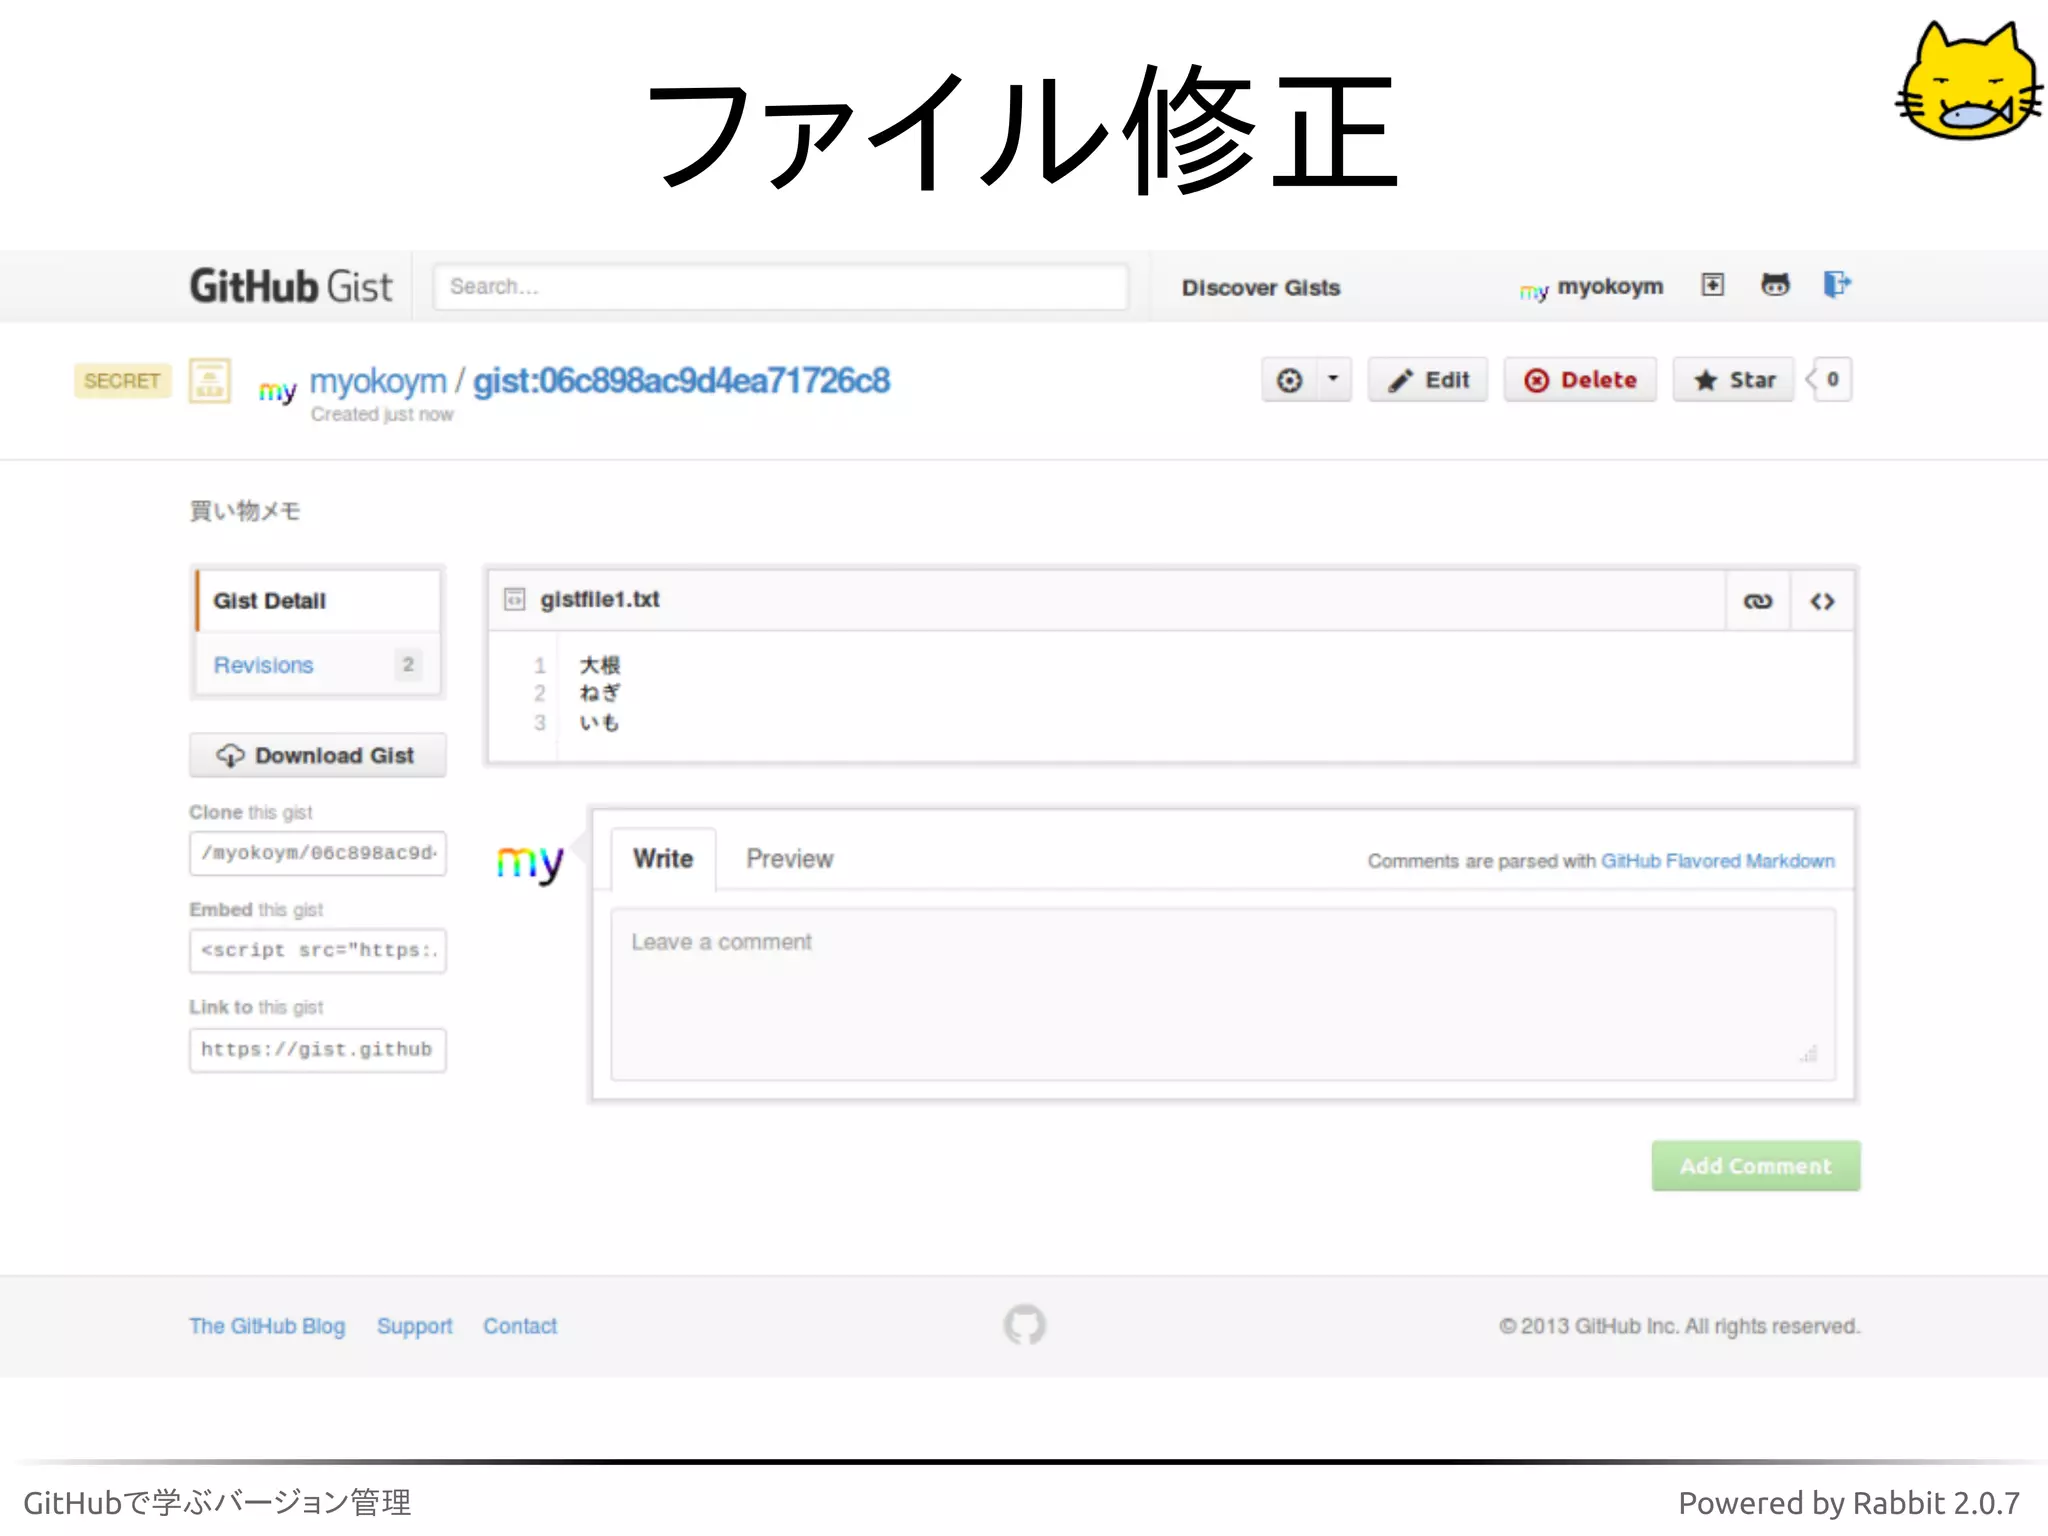Star this gist
This screenshot has width=2048, height=1536.
tap(1734, 380)
